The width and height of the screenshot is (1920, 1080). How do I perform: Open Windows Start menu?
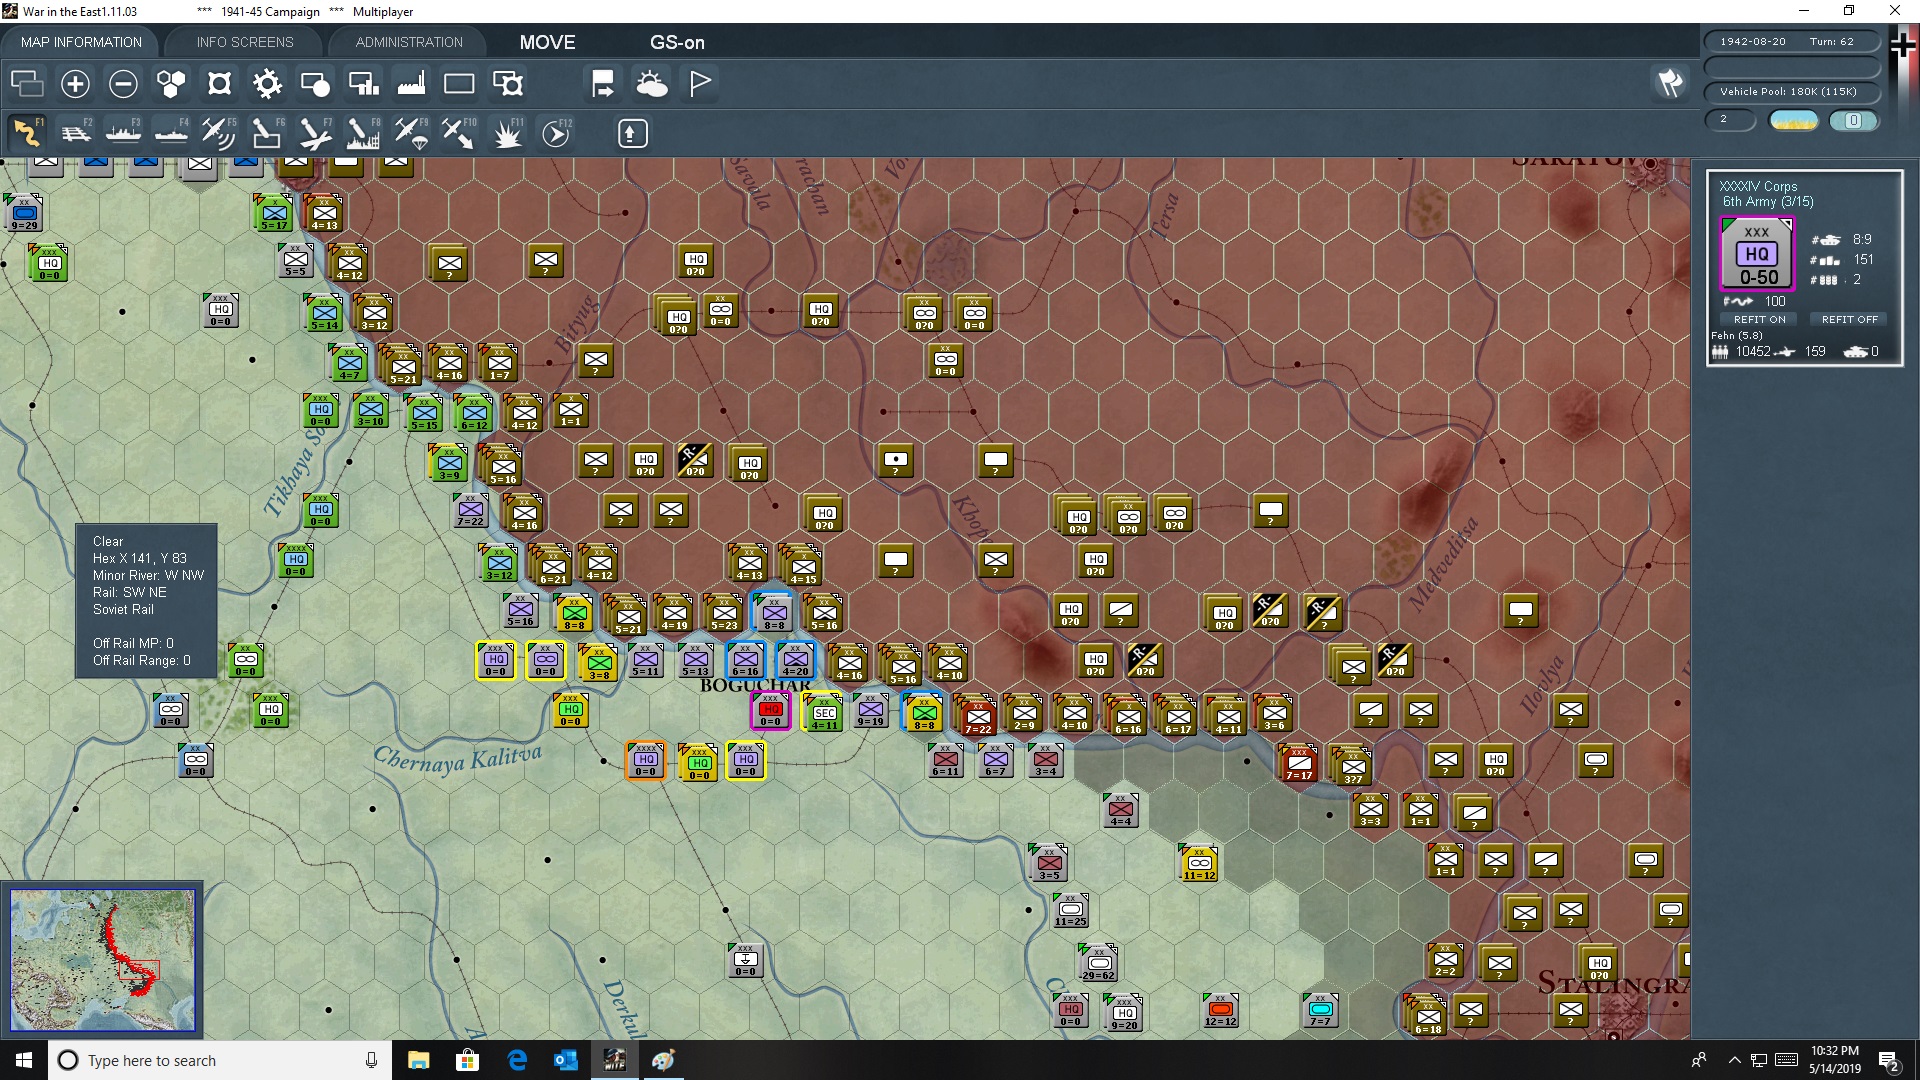(24, 1060)
